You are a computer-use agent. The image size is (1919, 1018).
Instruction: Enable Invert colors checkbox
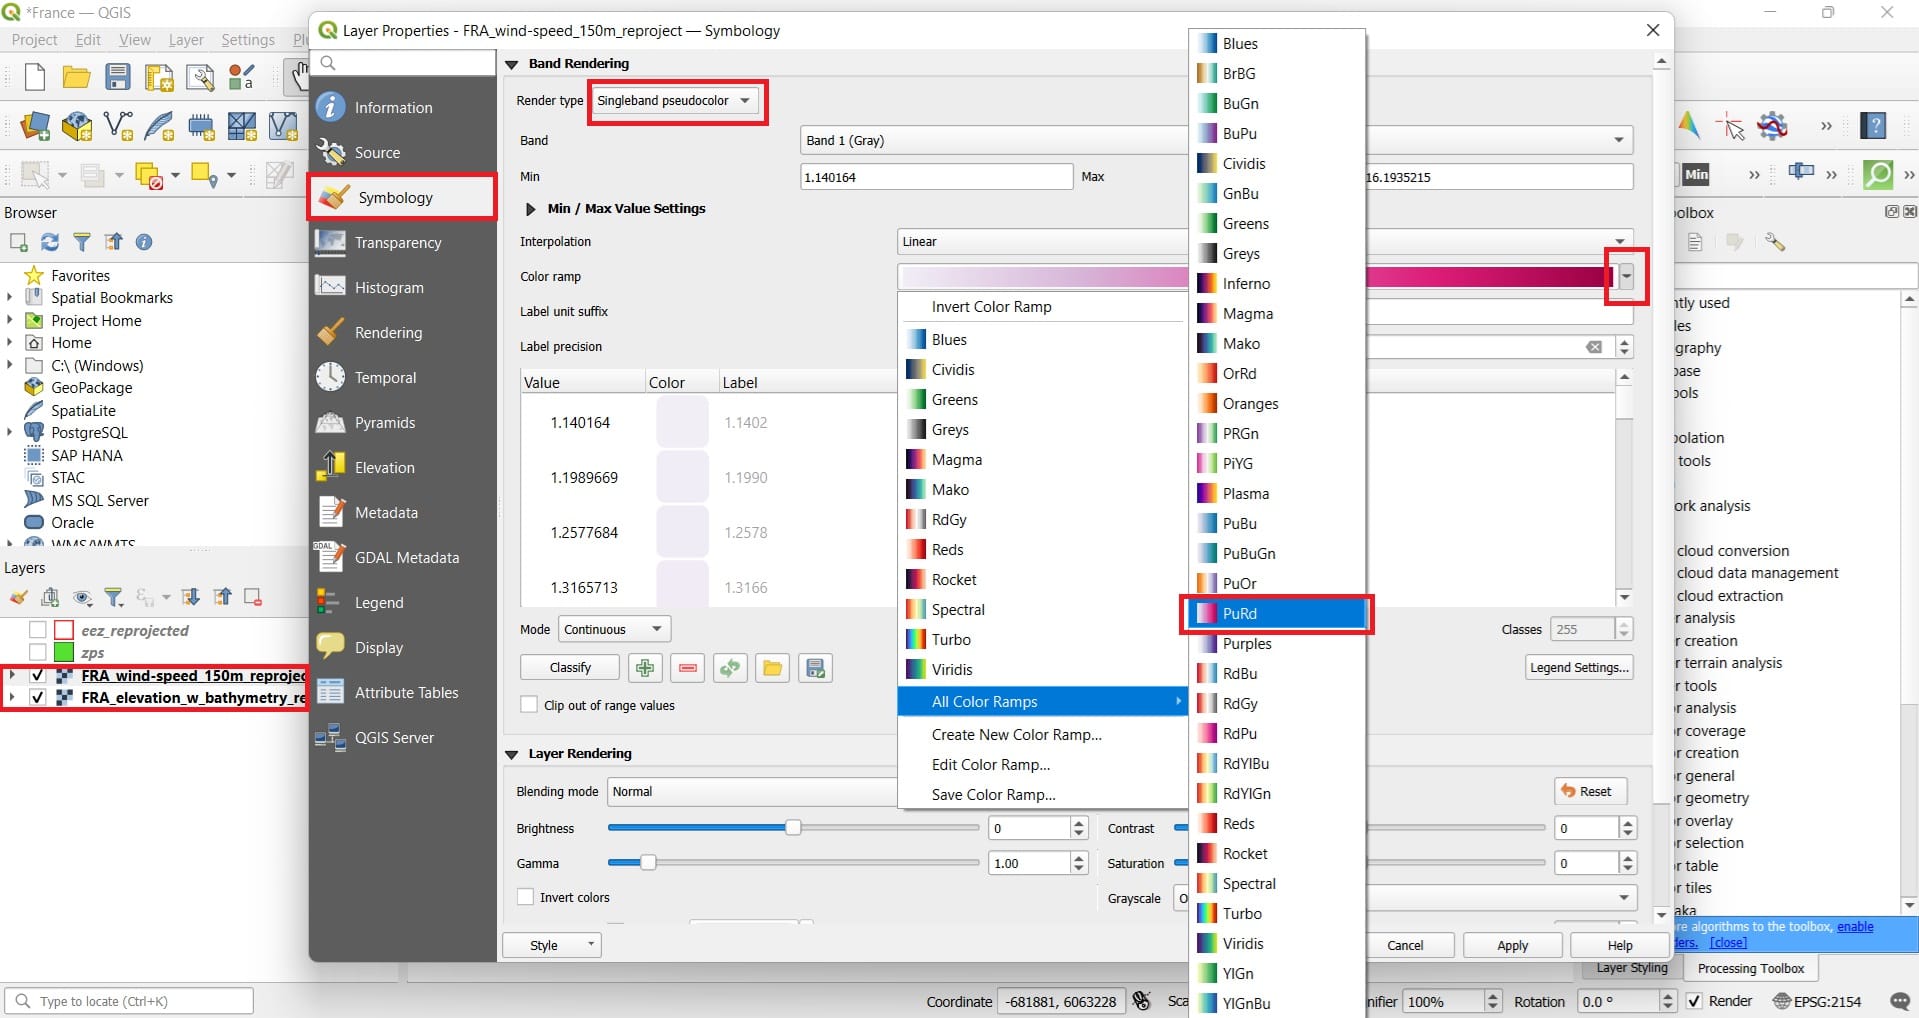coord(525,897)
